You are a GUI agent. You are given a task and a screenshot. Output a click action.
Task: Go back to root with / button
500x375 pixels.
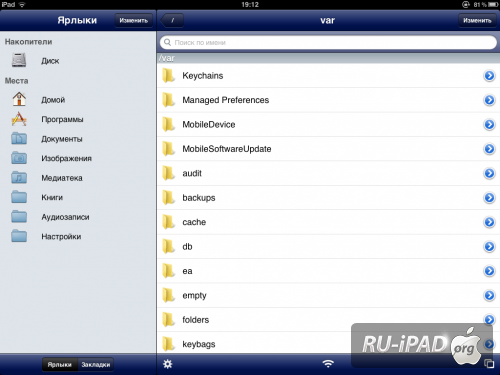click(x=172, y=20)
